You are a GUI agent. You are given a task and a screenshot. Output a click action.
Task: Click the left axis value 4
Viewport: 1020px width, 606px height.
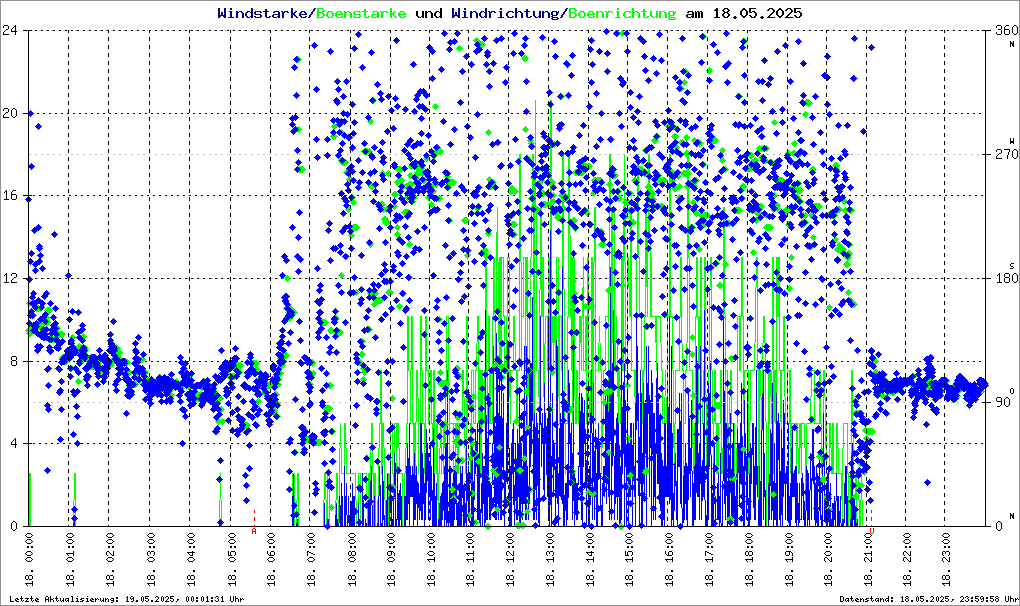point(13,443)
